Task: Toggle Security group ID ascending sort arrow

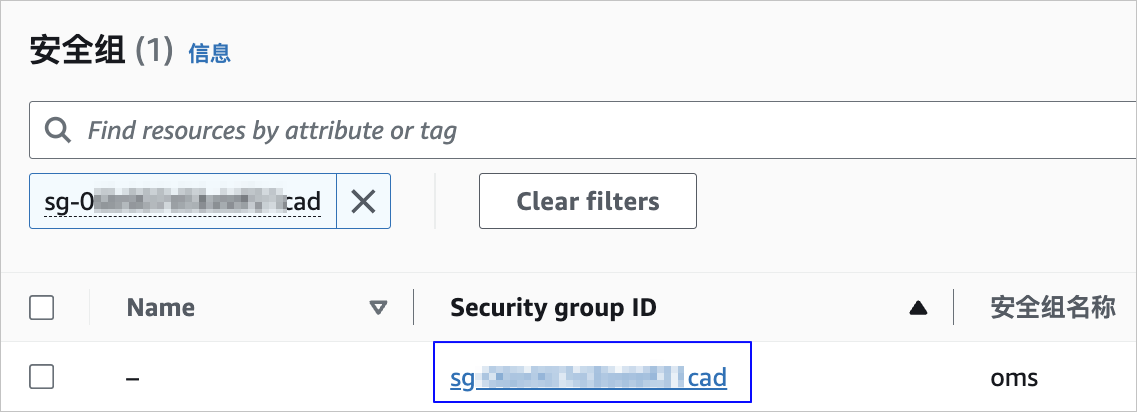Action: point(918,308)
